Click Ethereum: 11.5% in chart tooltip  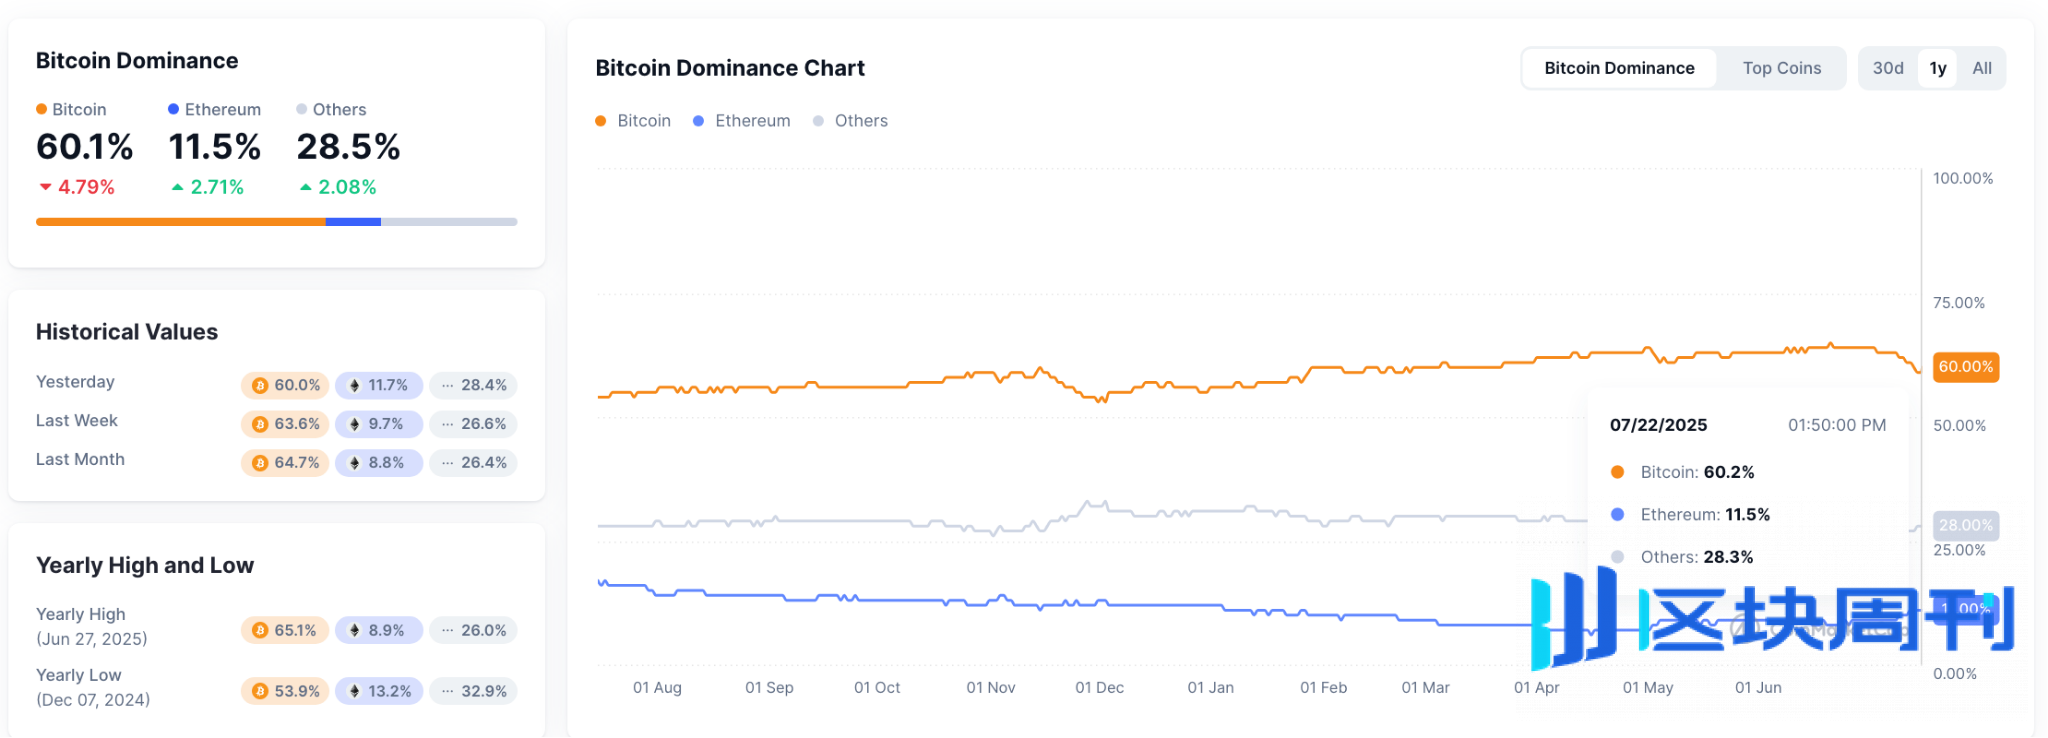click(1690, 515)
